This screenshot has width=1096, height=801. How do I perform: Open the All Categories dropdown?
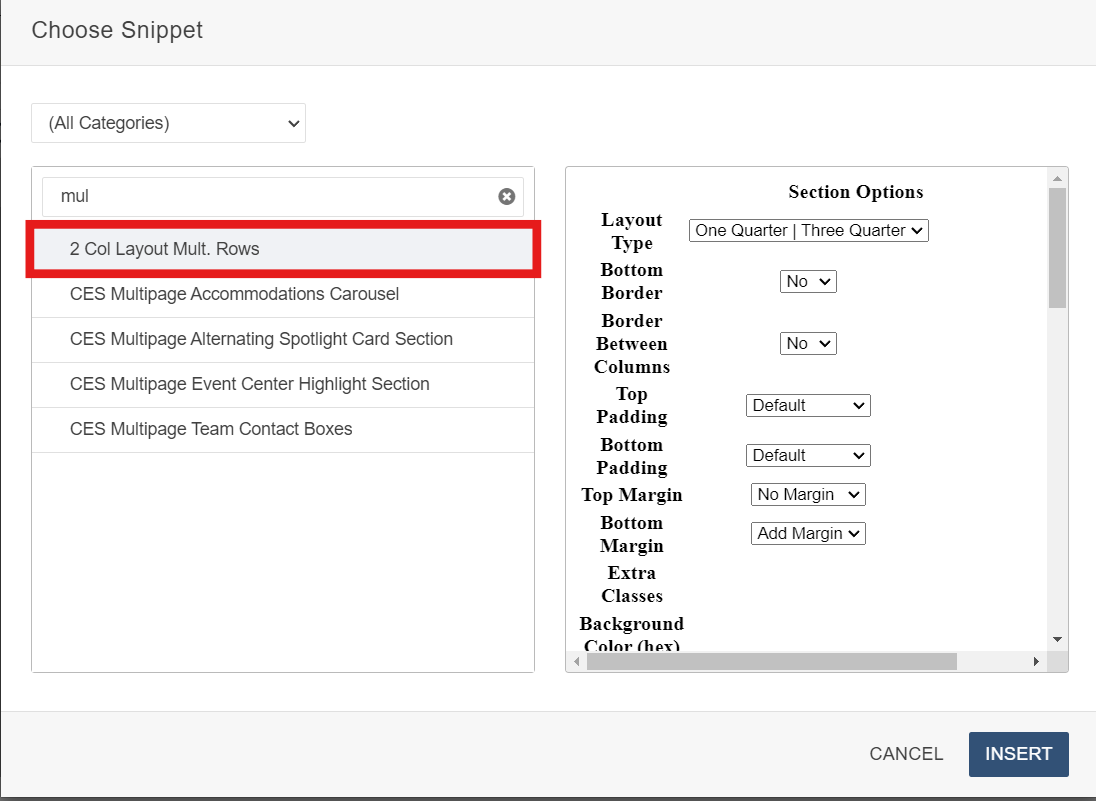(x=168, y=123)
